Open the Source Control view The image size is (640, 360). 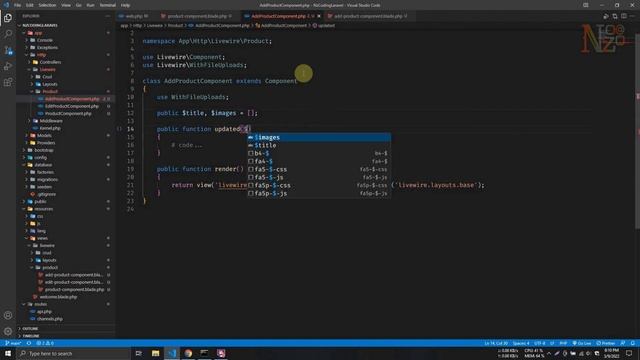[x=8, y=50]
